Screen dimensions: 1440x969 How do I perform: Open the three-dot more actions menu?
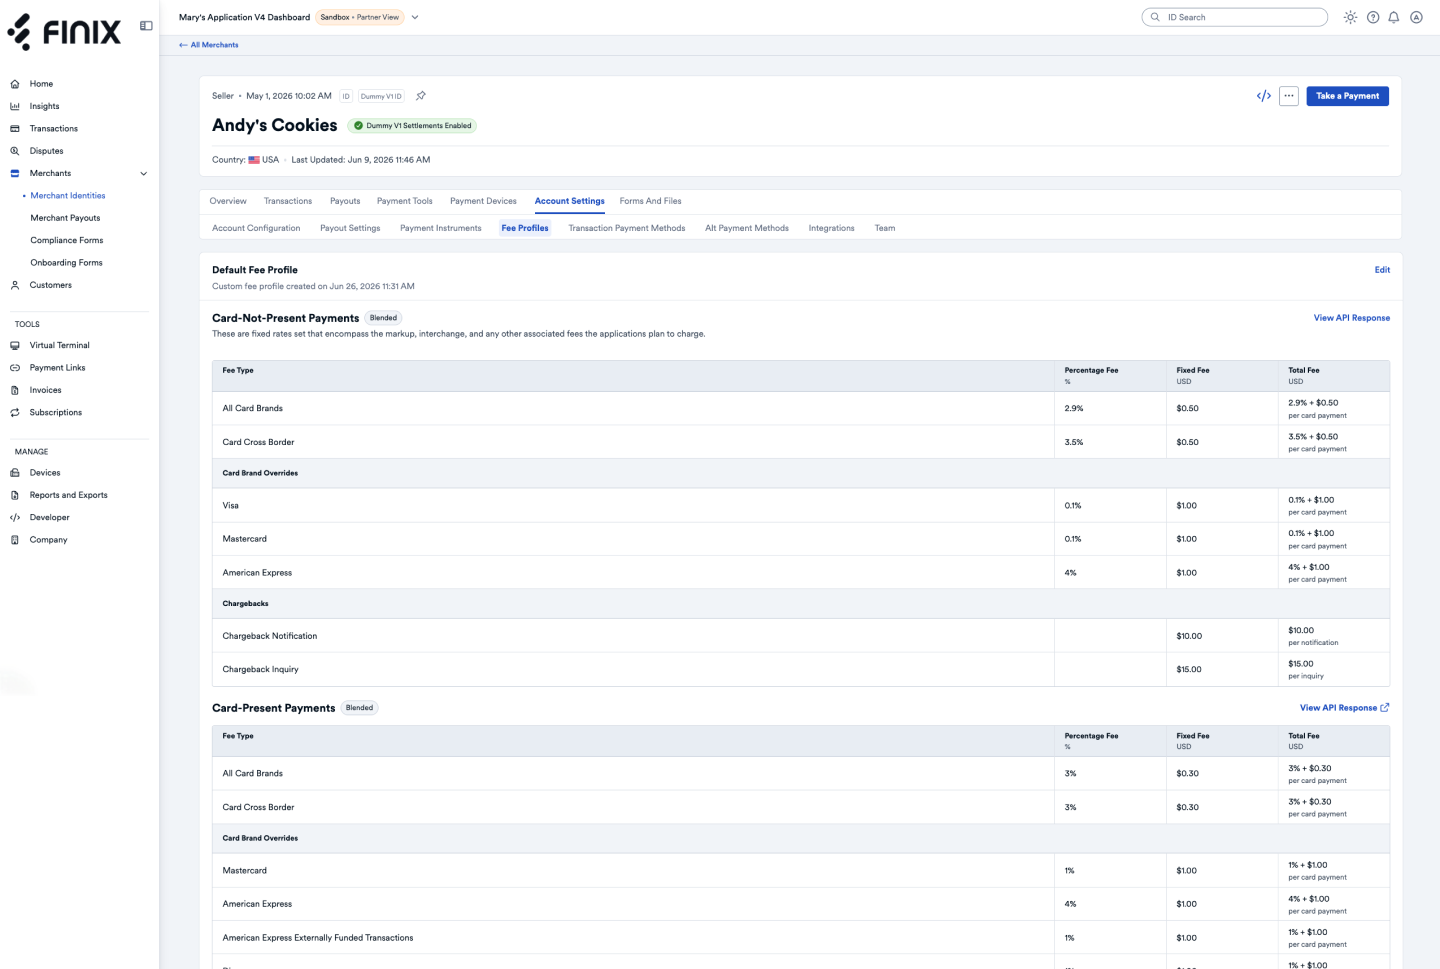pos(1289,96)
